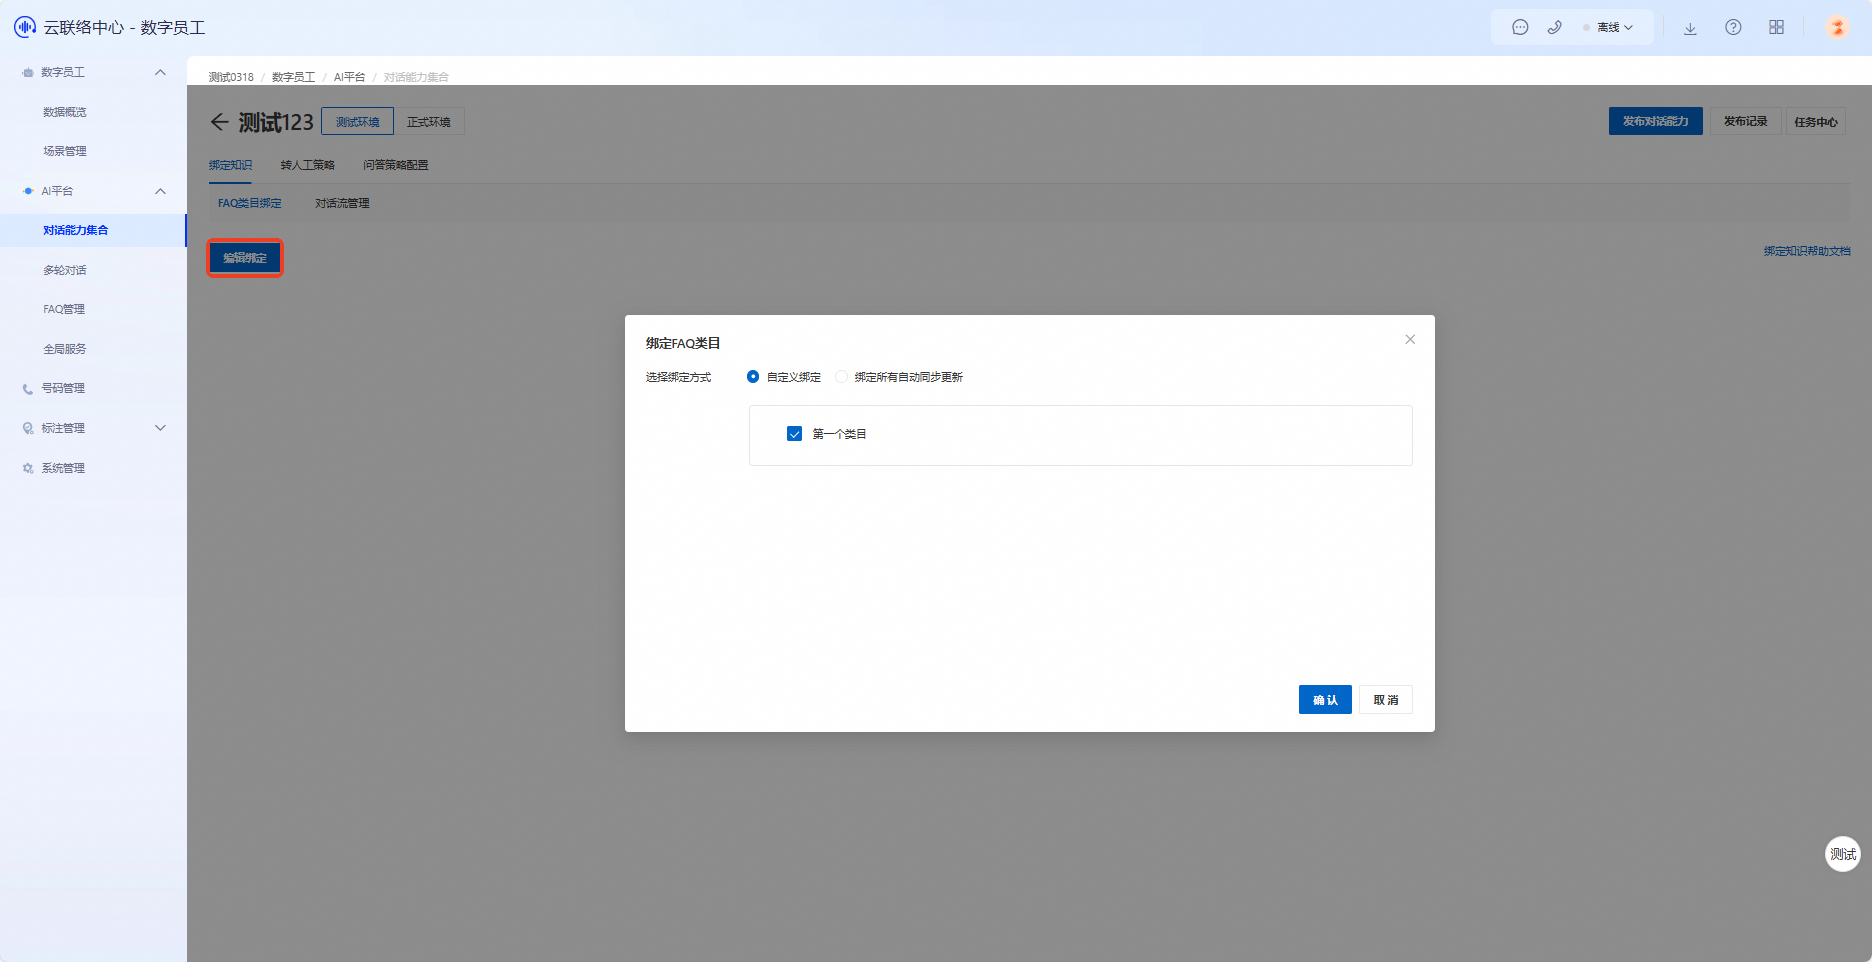
Task: Select the 转人工策略 tab
Action: click(x=308, y=165)
